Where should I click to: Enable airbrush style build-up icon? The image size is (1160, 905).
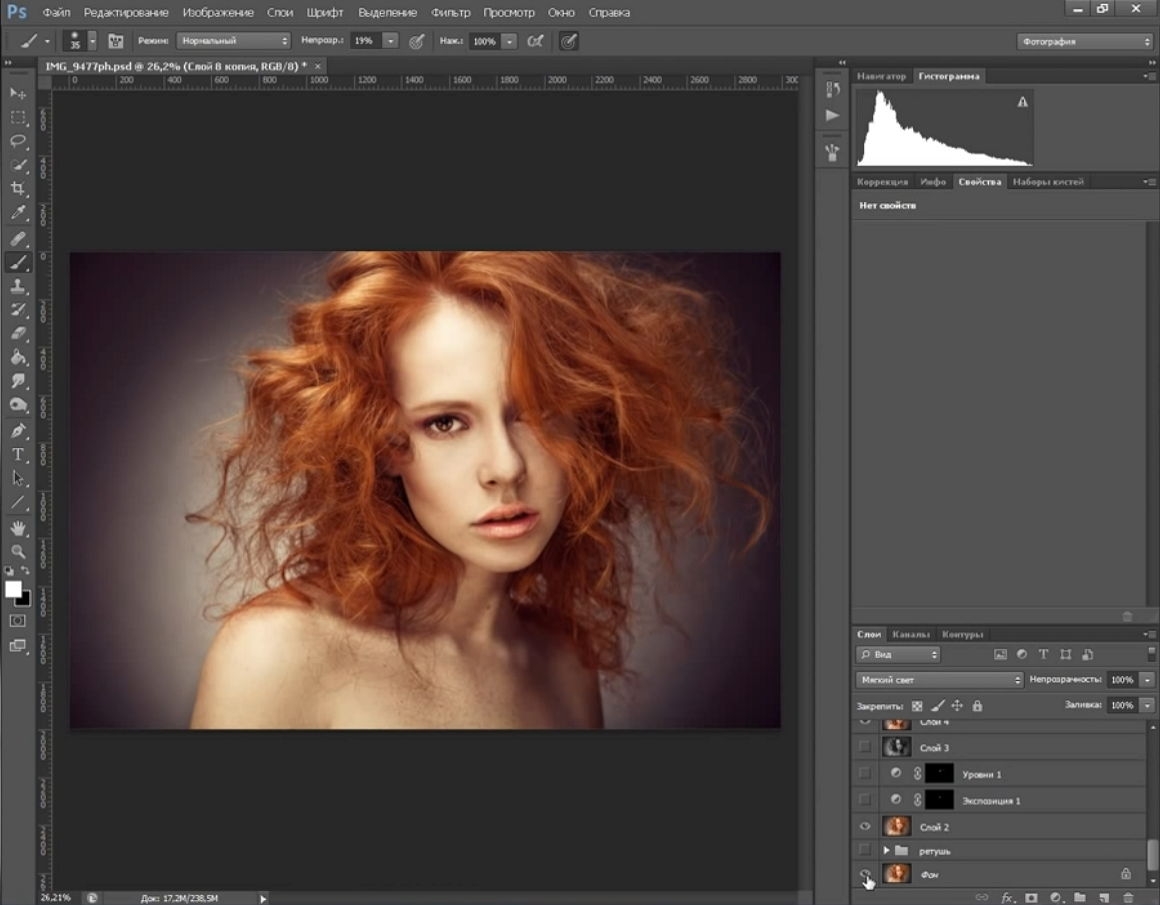[535, 41]
